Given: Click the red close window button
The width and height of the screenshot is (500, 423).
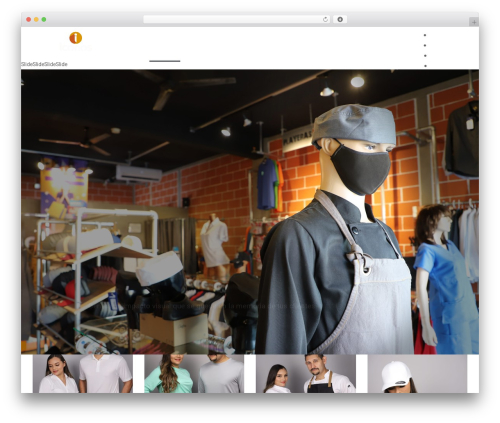Looking at the screenshot, I should [x=29, y=20].
